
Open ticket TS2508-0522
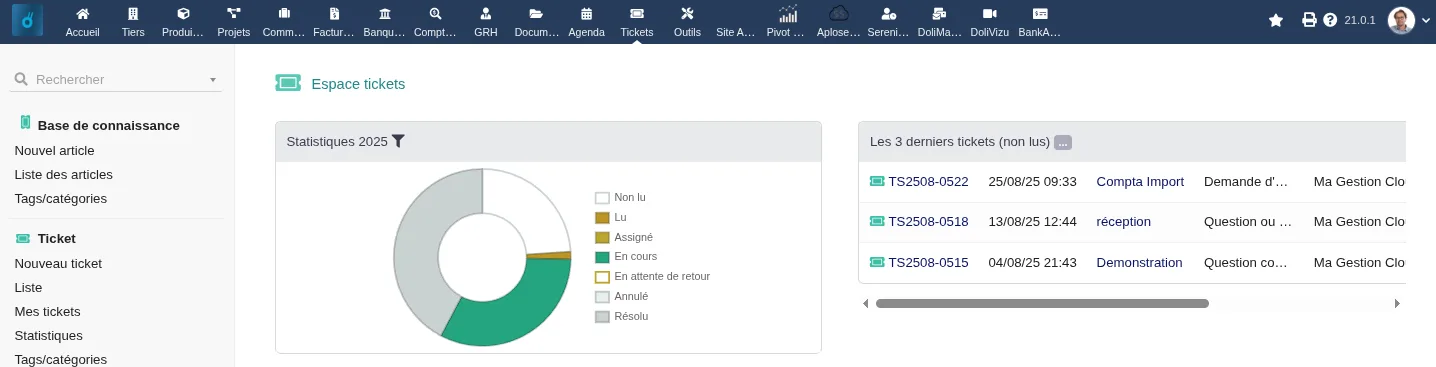tap(928, 181)
